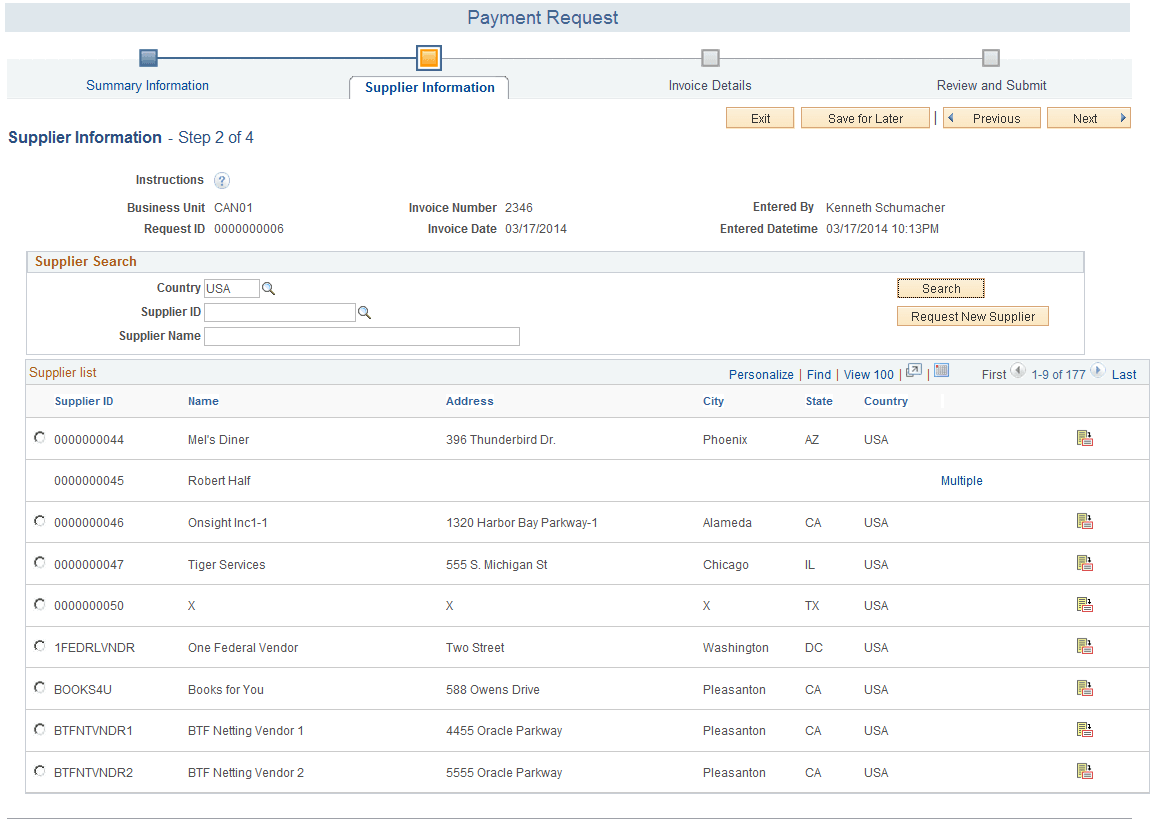Download the Supplier list to spreadsheet
The image size is (1157, 824).
click(941, 370)
